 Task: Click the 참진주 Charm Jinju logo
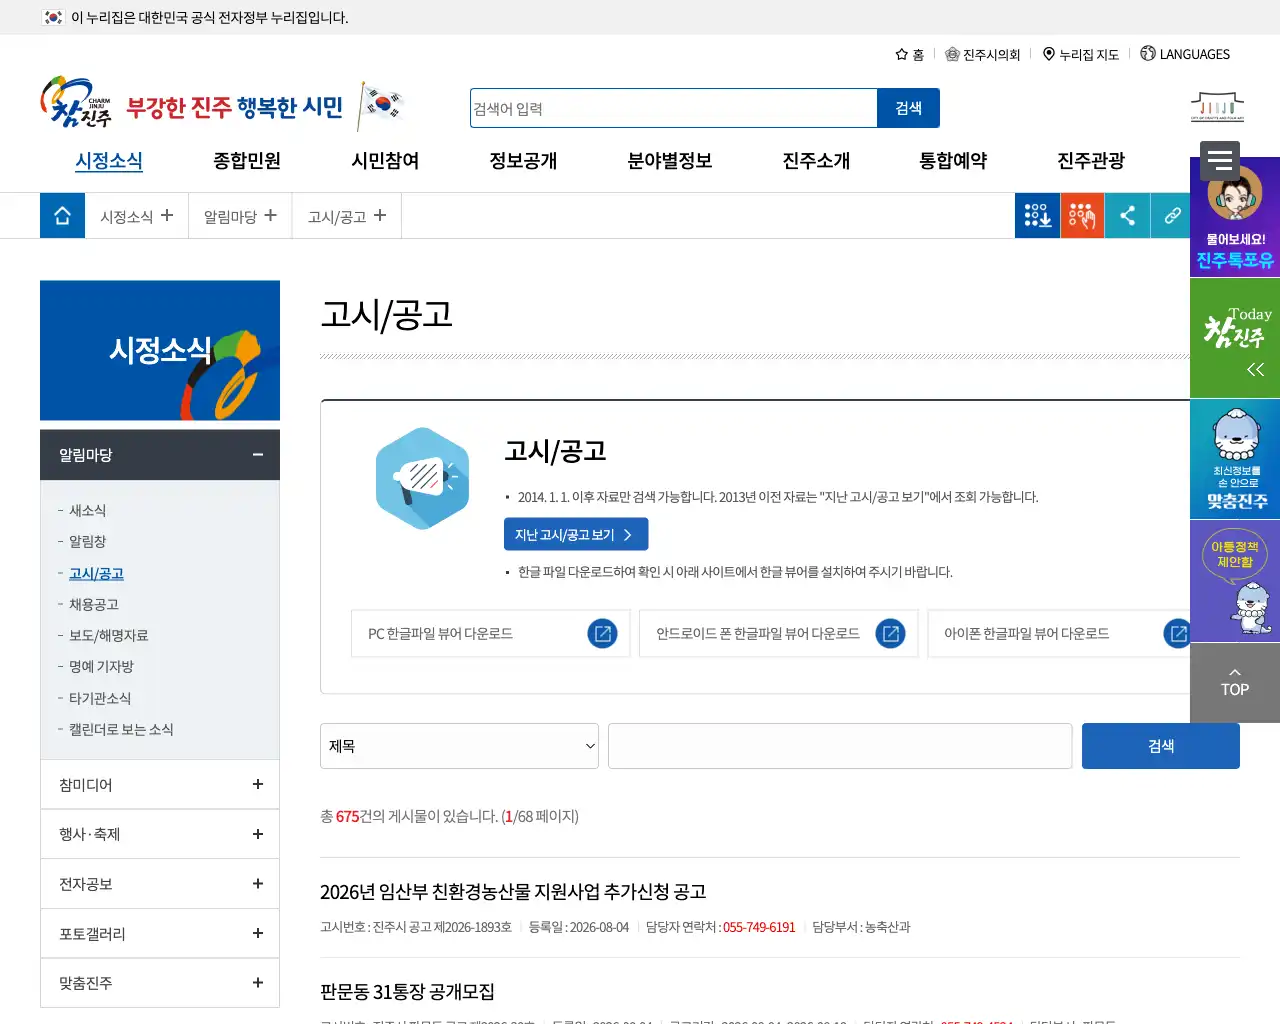point(76,103)
